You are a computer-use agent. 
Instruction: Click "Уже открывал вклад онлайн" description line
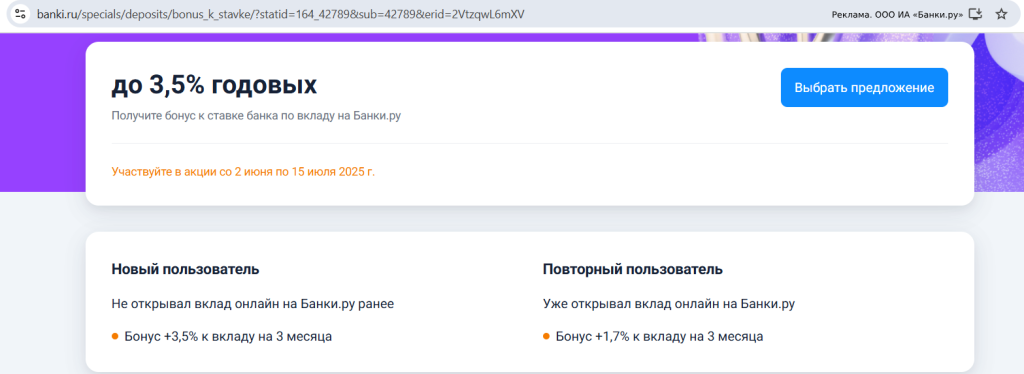coord(669,304)
